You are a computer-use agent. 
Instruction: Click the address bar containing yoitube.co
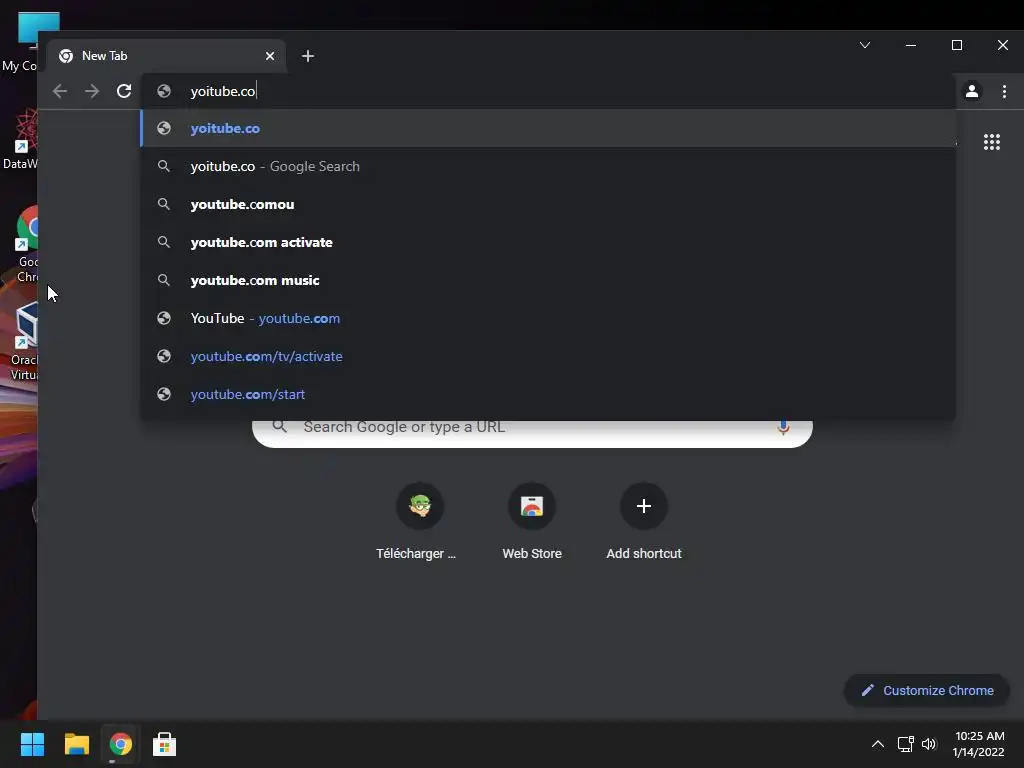[549, 91]
